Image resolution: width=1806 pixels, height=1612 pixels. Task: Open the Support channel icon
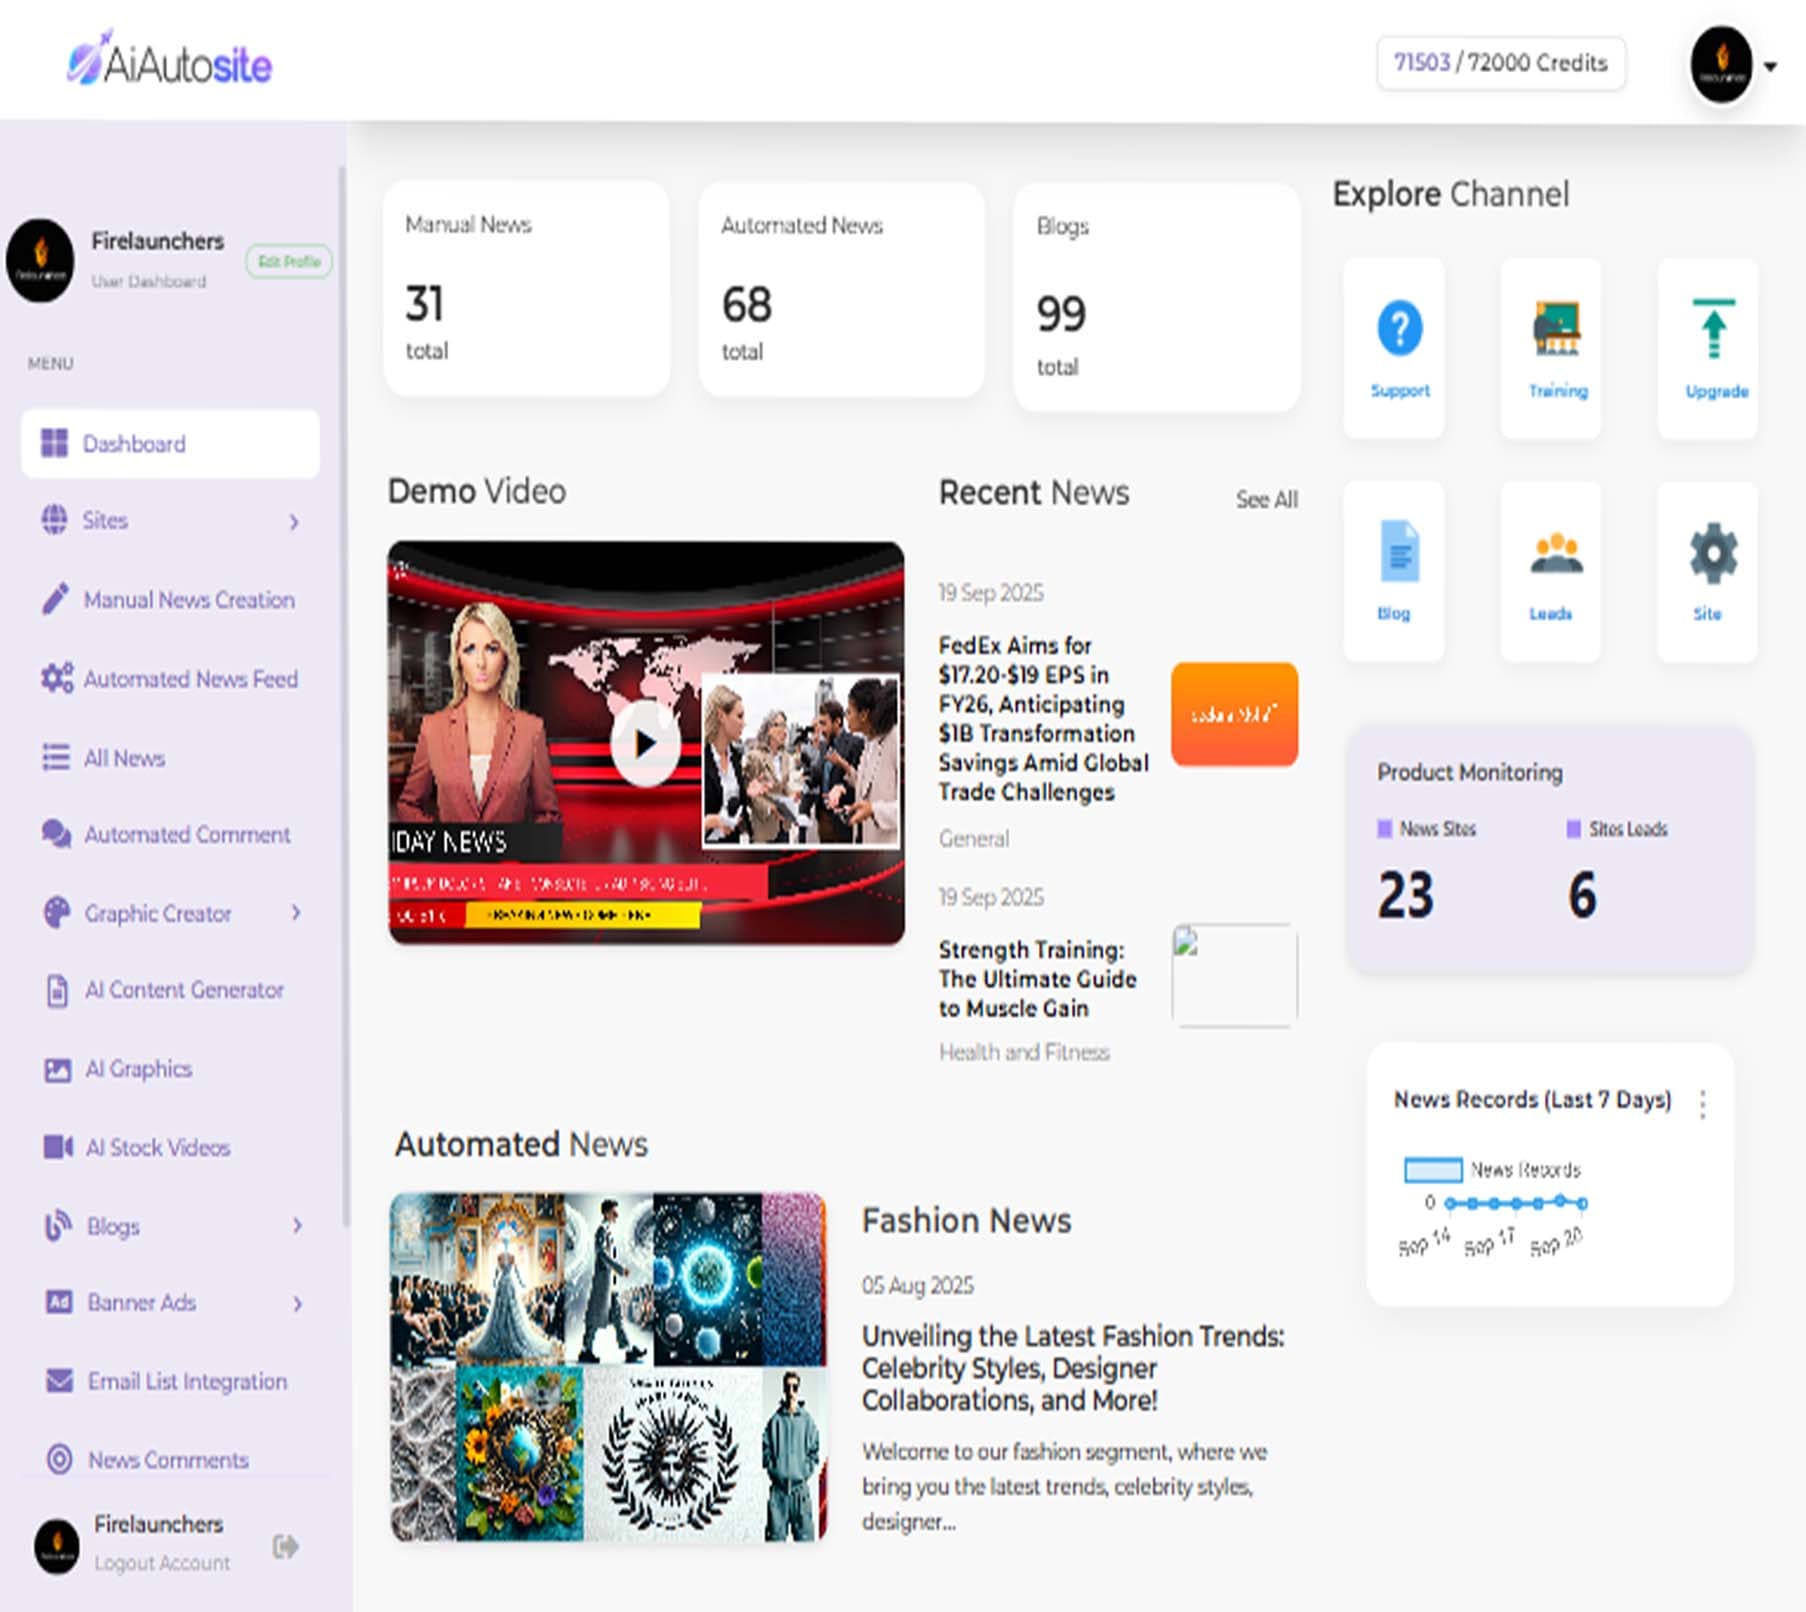1399,329
